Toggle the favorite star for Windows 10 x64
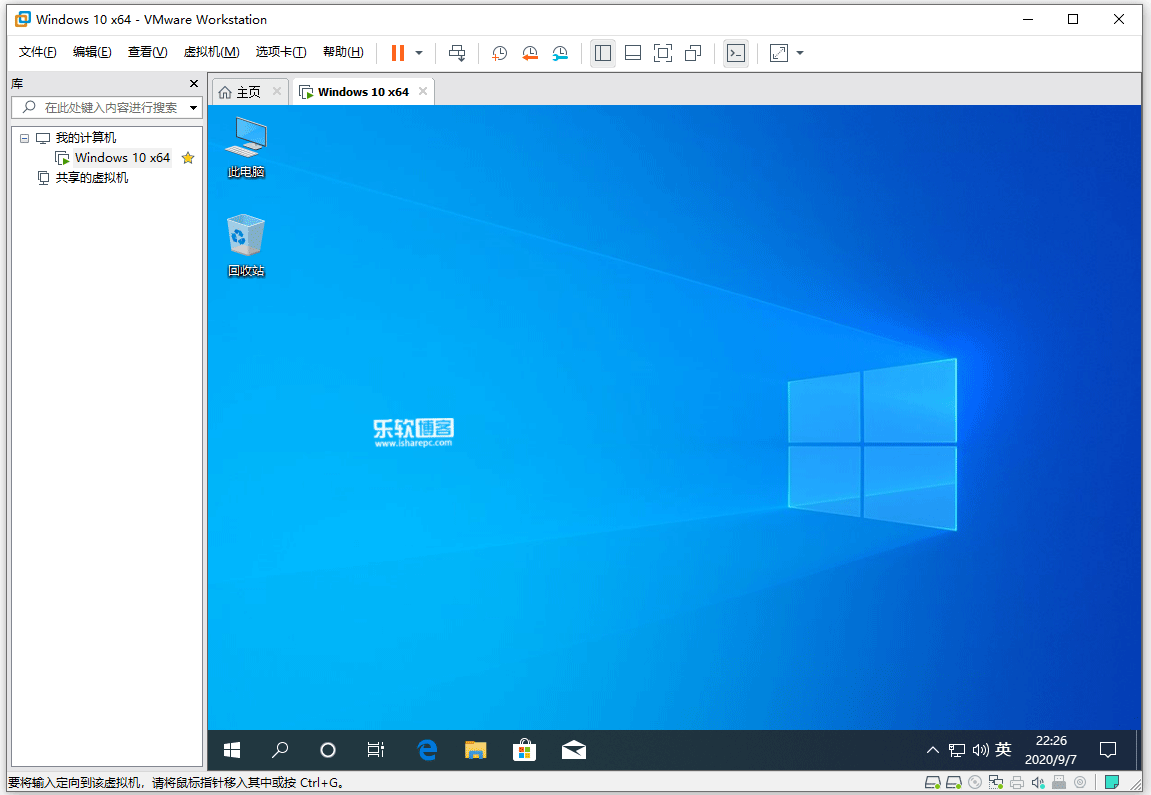Image resolution: width=1151 pixels, height=795 pixels. (188, 158)
